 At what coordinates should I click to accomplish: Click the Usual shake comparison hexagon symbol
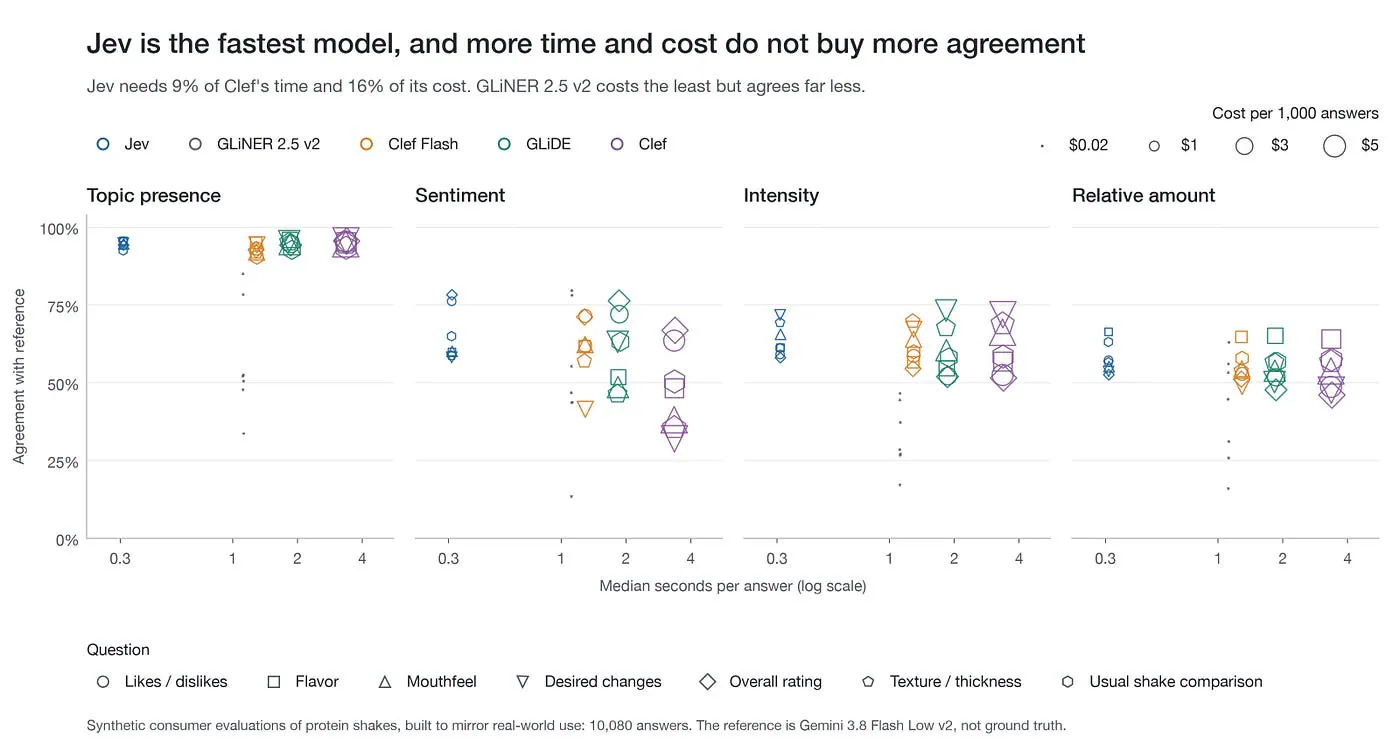coord(1068,682)
